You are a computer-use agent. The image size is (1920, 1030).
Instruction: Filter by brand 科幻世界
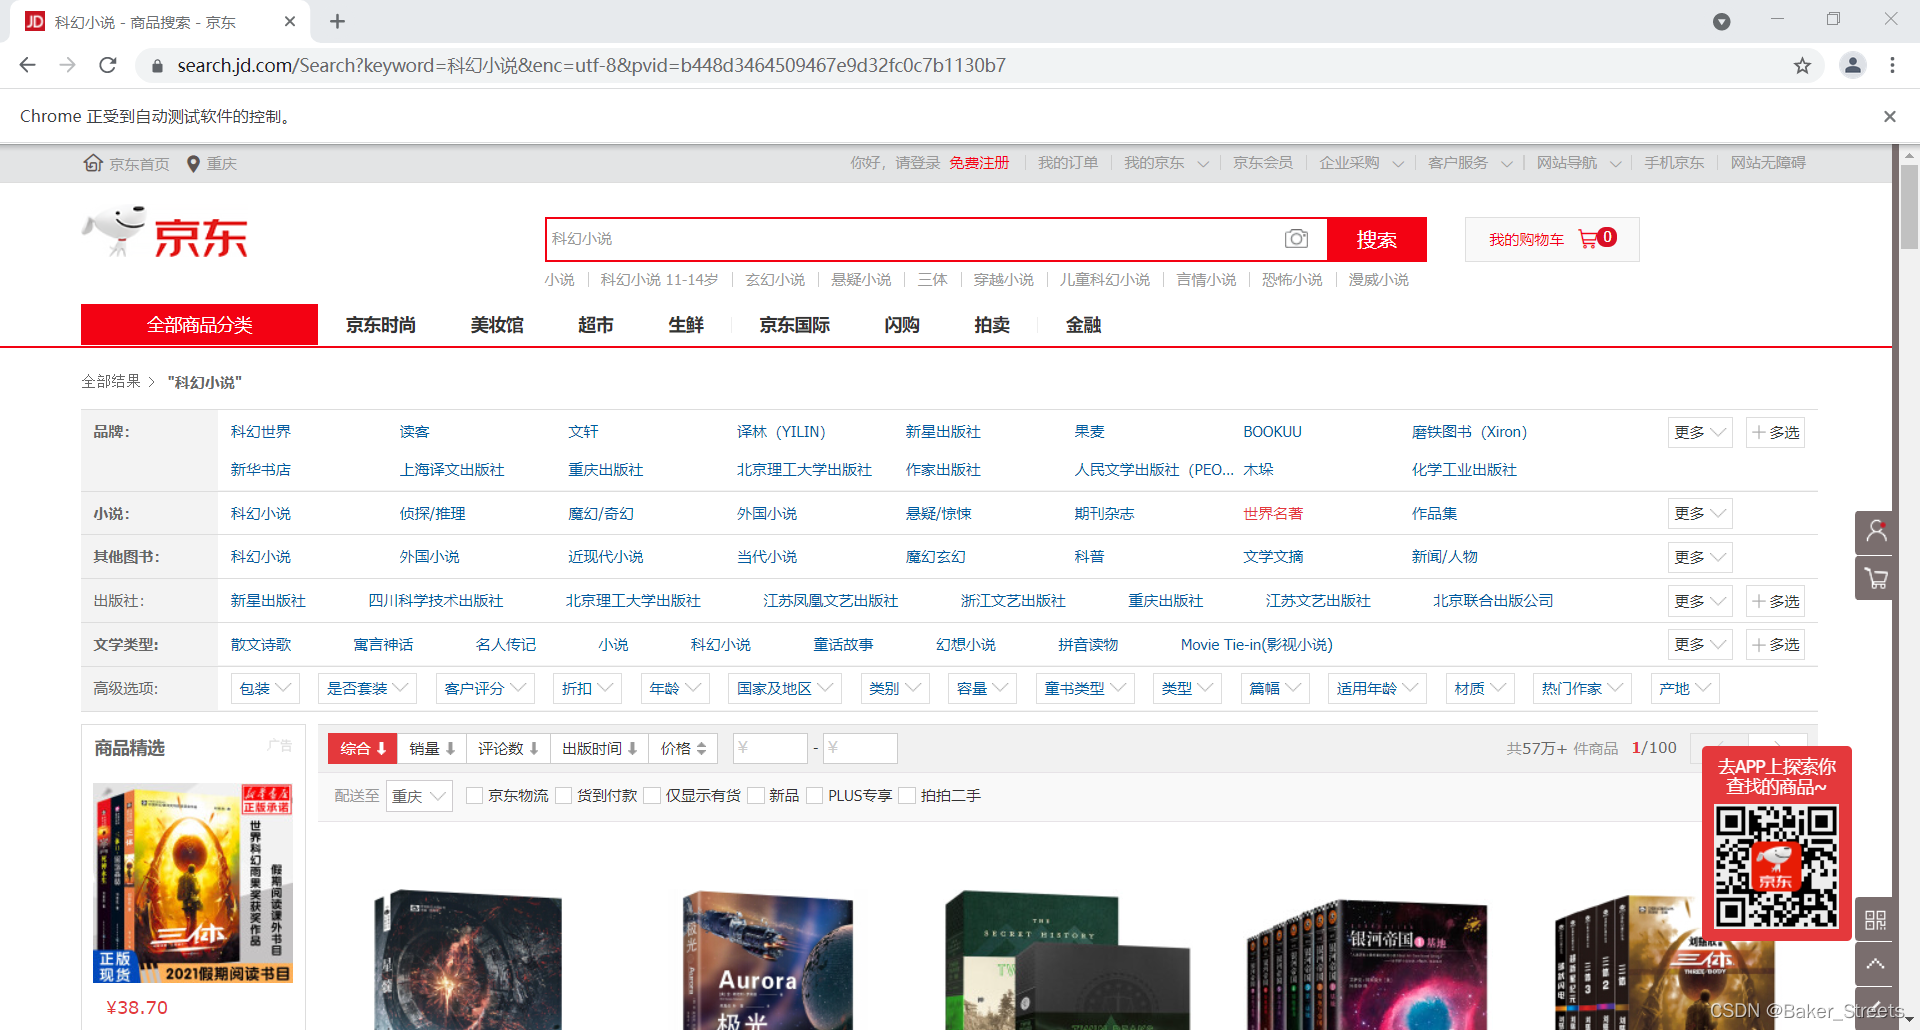point(261,432)
